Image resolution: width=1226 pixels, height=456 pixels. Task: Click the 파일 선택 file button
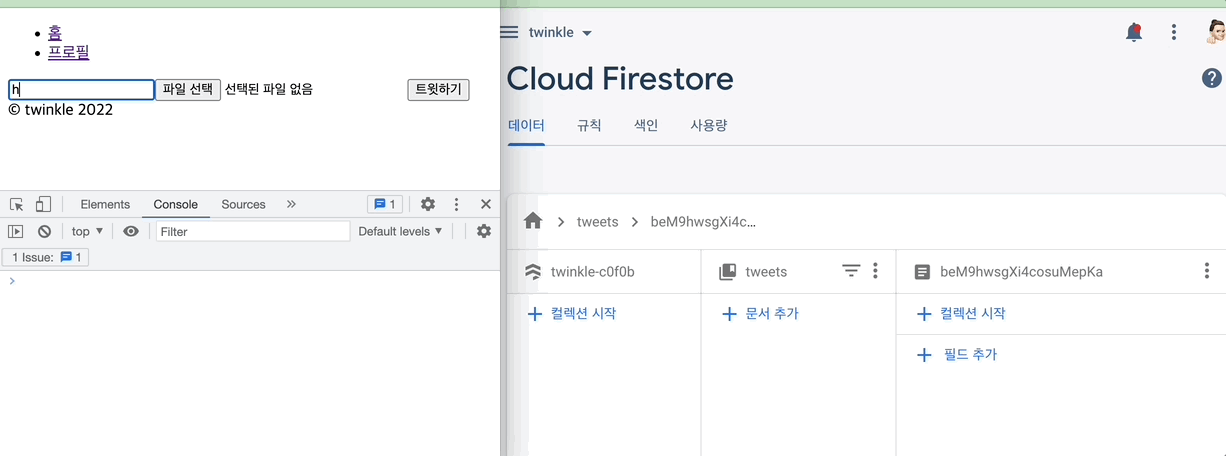[x=188, y=90]
